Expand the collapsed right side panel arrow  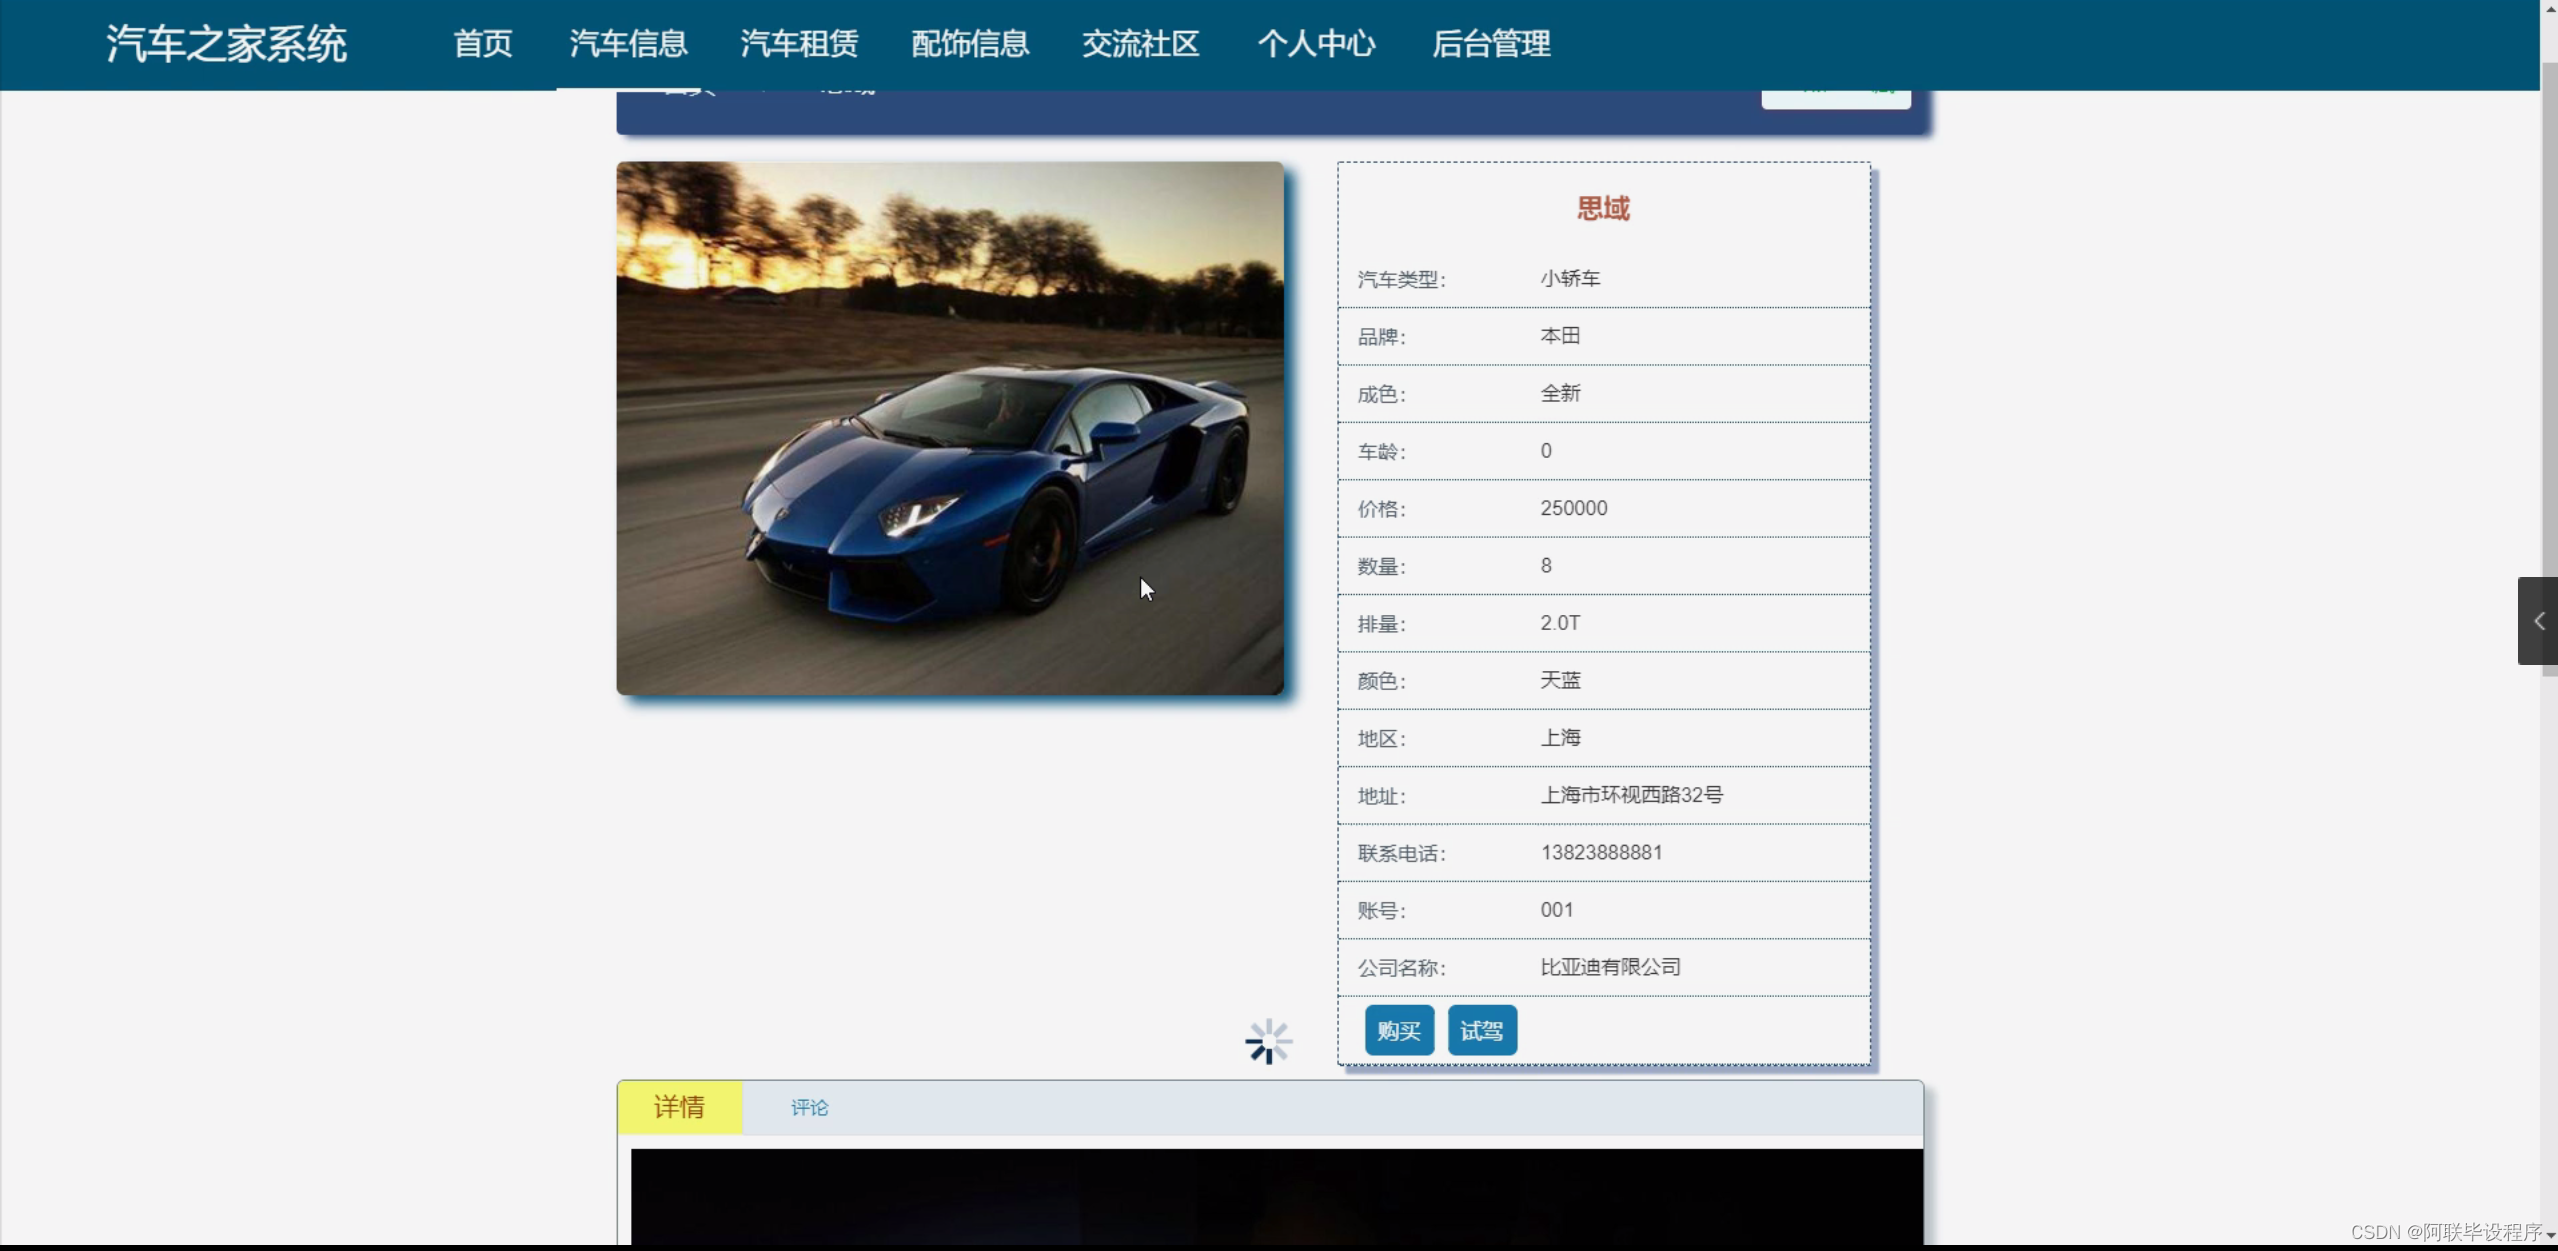(2538, 621)
